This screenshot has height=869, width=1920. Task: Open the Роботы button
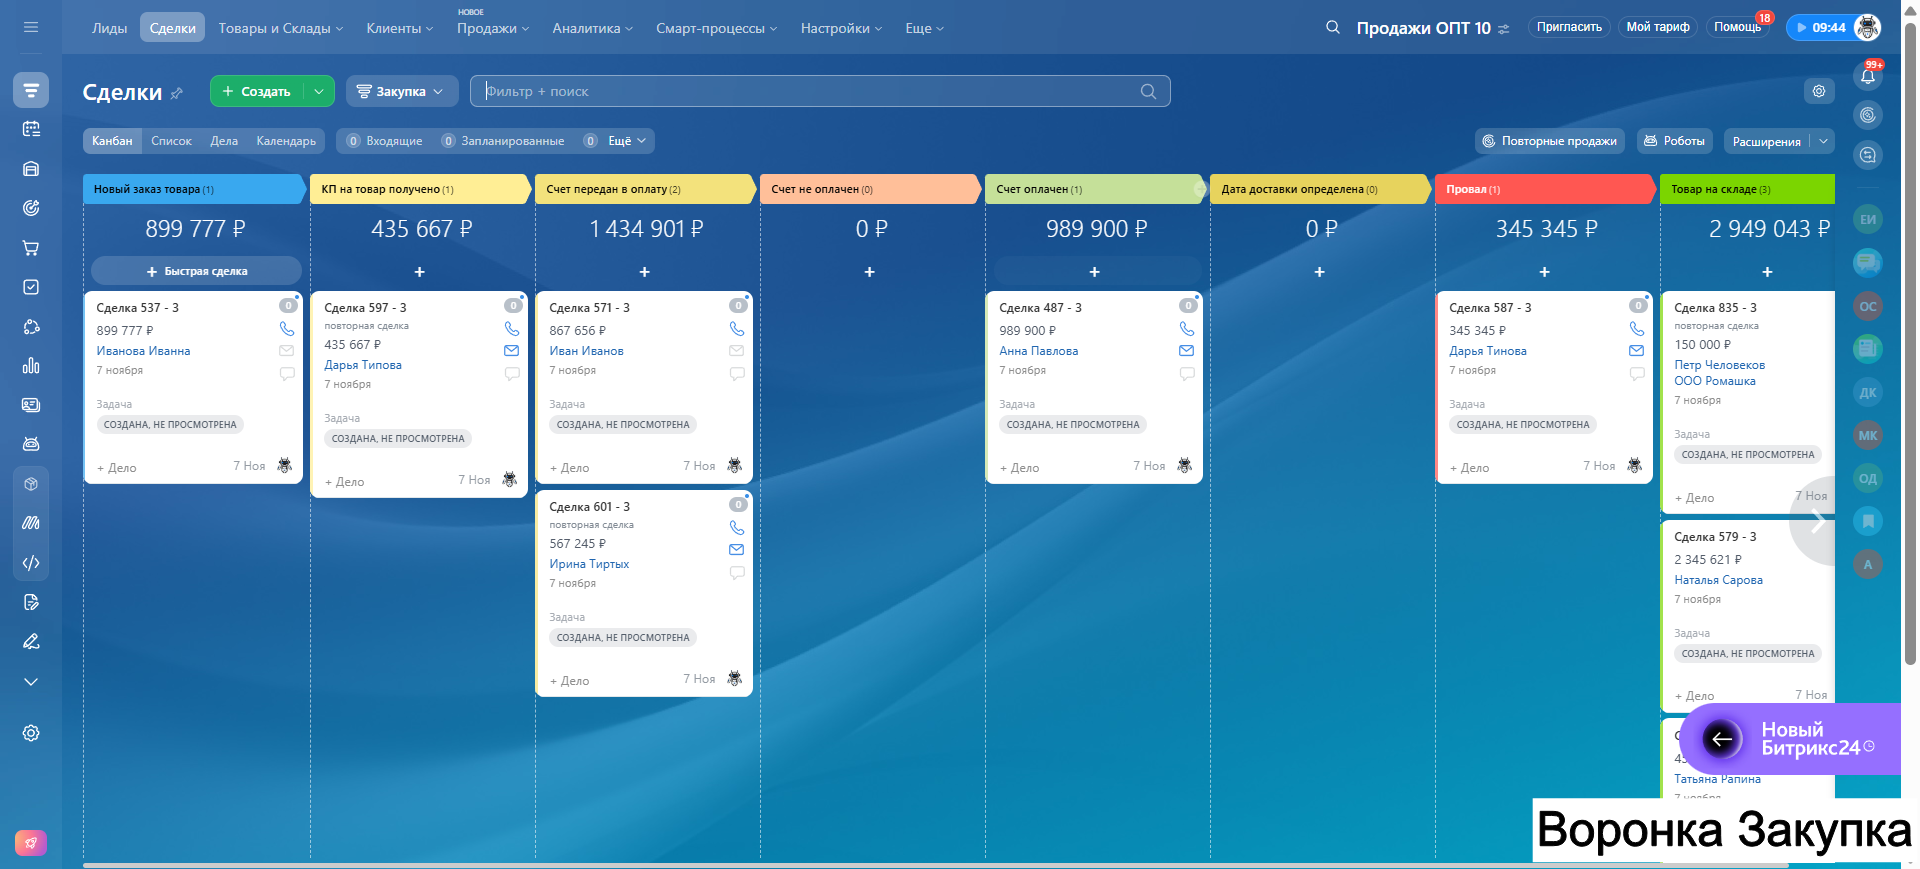(x=1675, y=141)
